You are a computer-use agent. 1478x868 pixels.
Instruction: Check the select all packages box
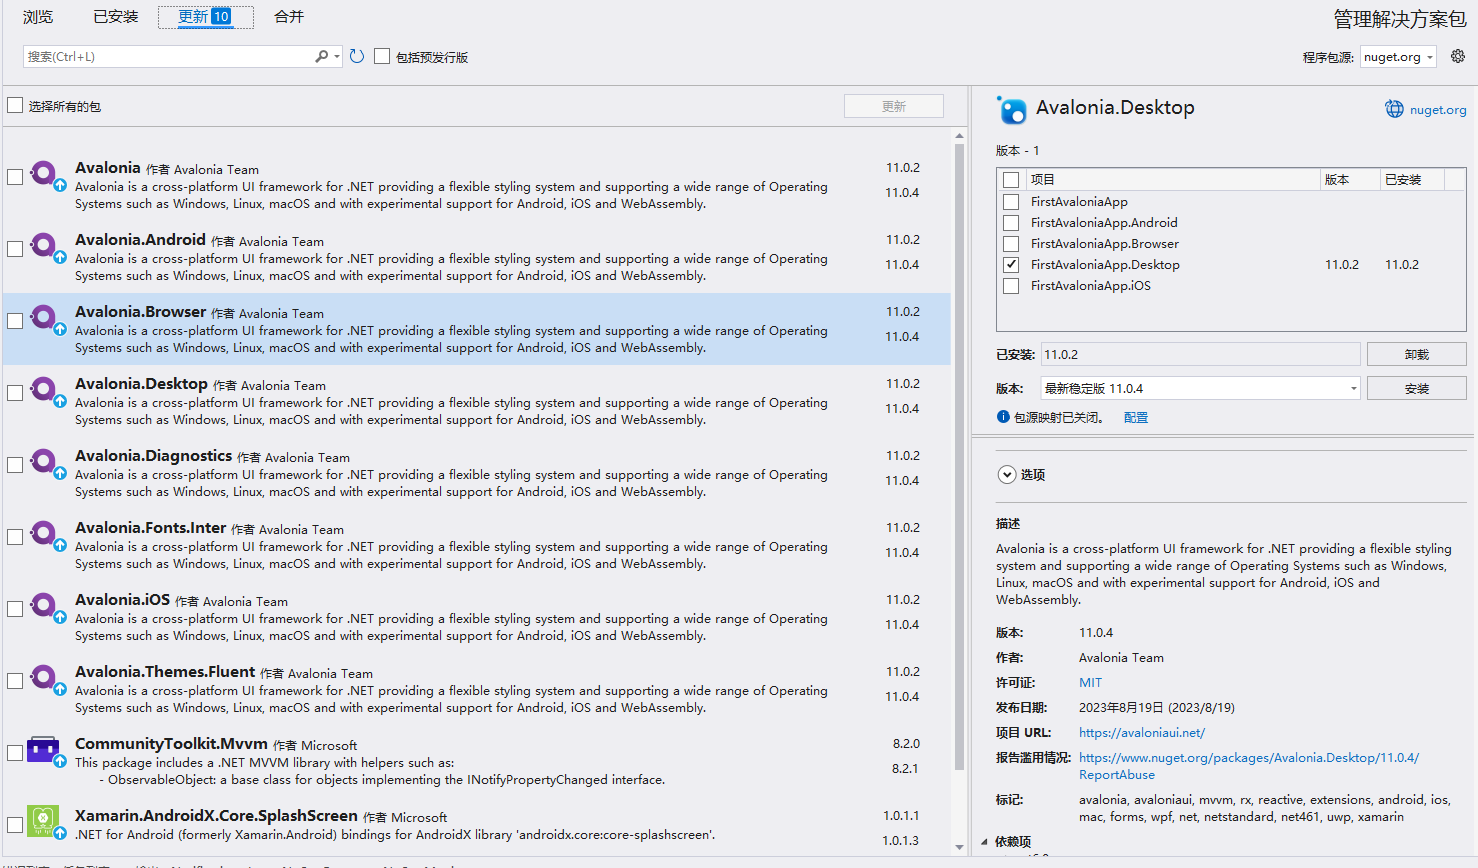tap(15, 105)
